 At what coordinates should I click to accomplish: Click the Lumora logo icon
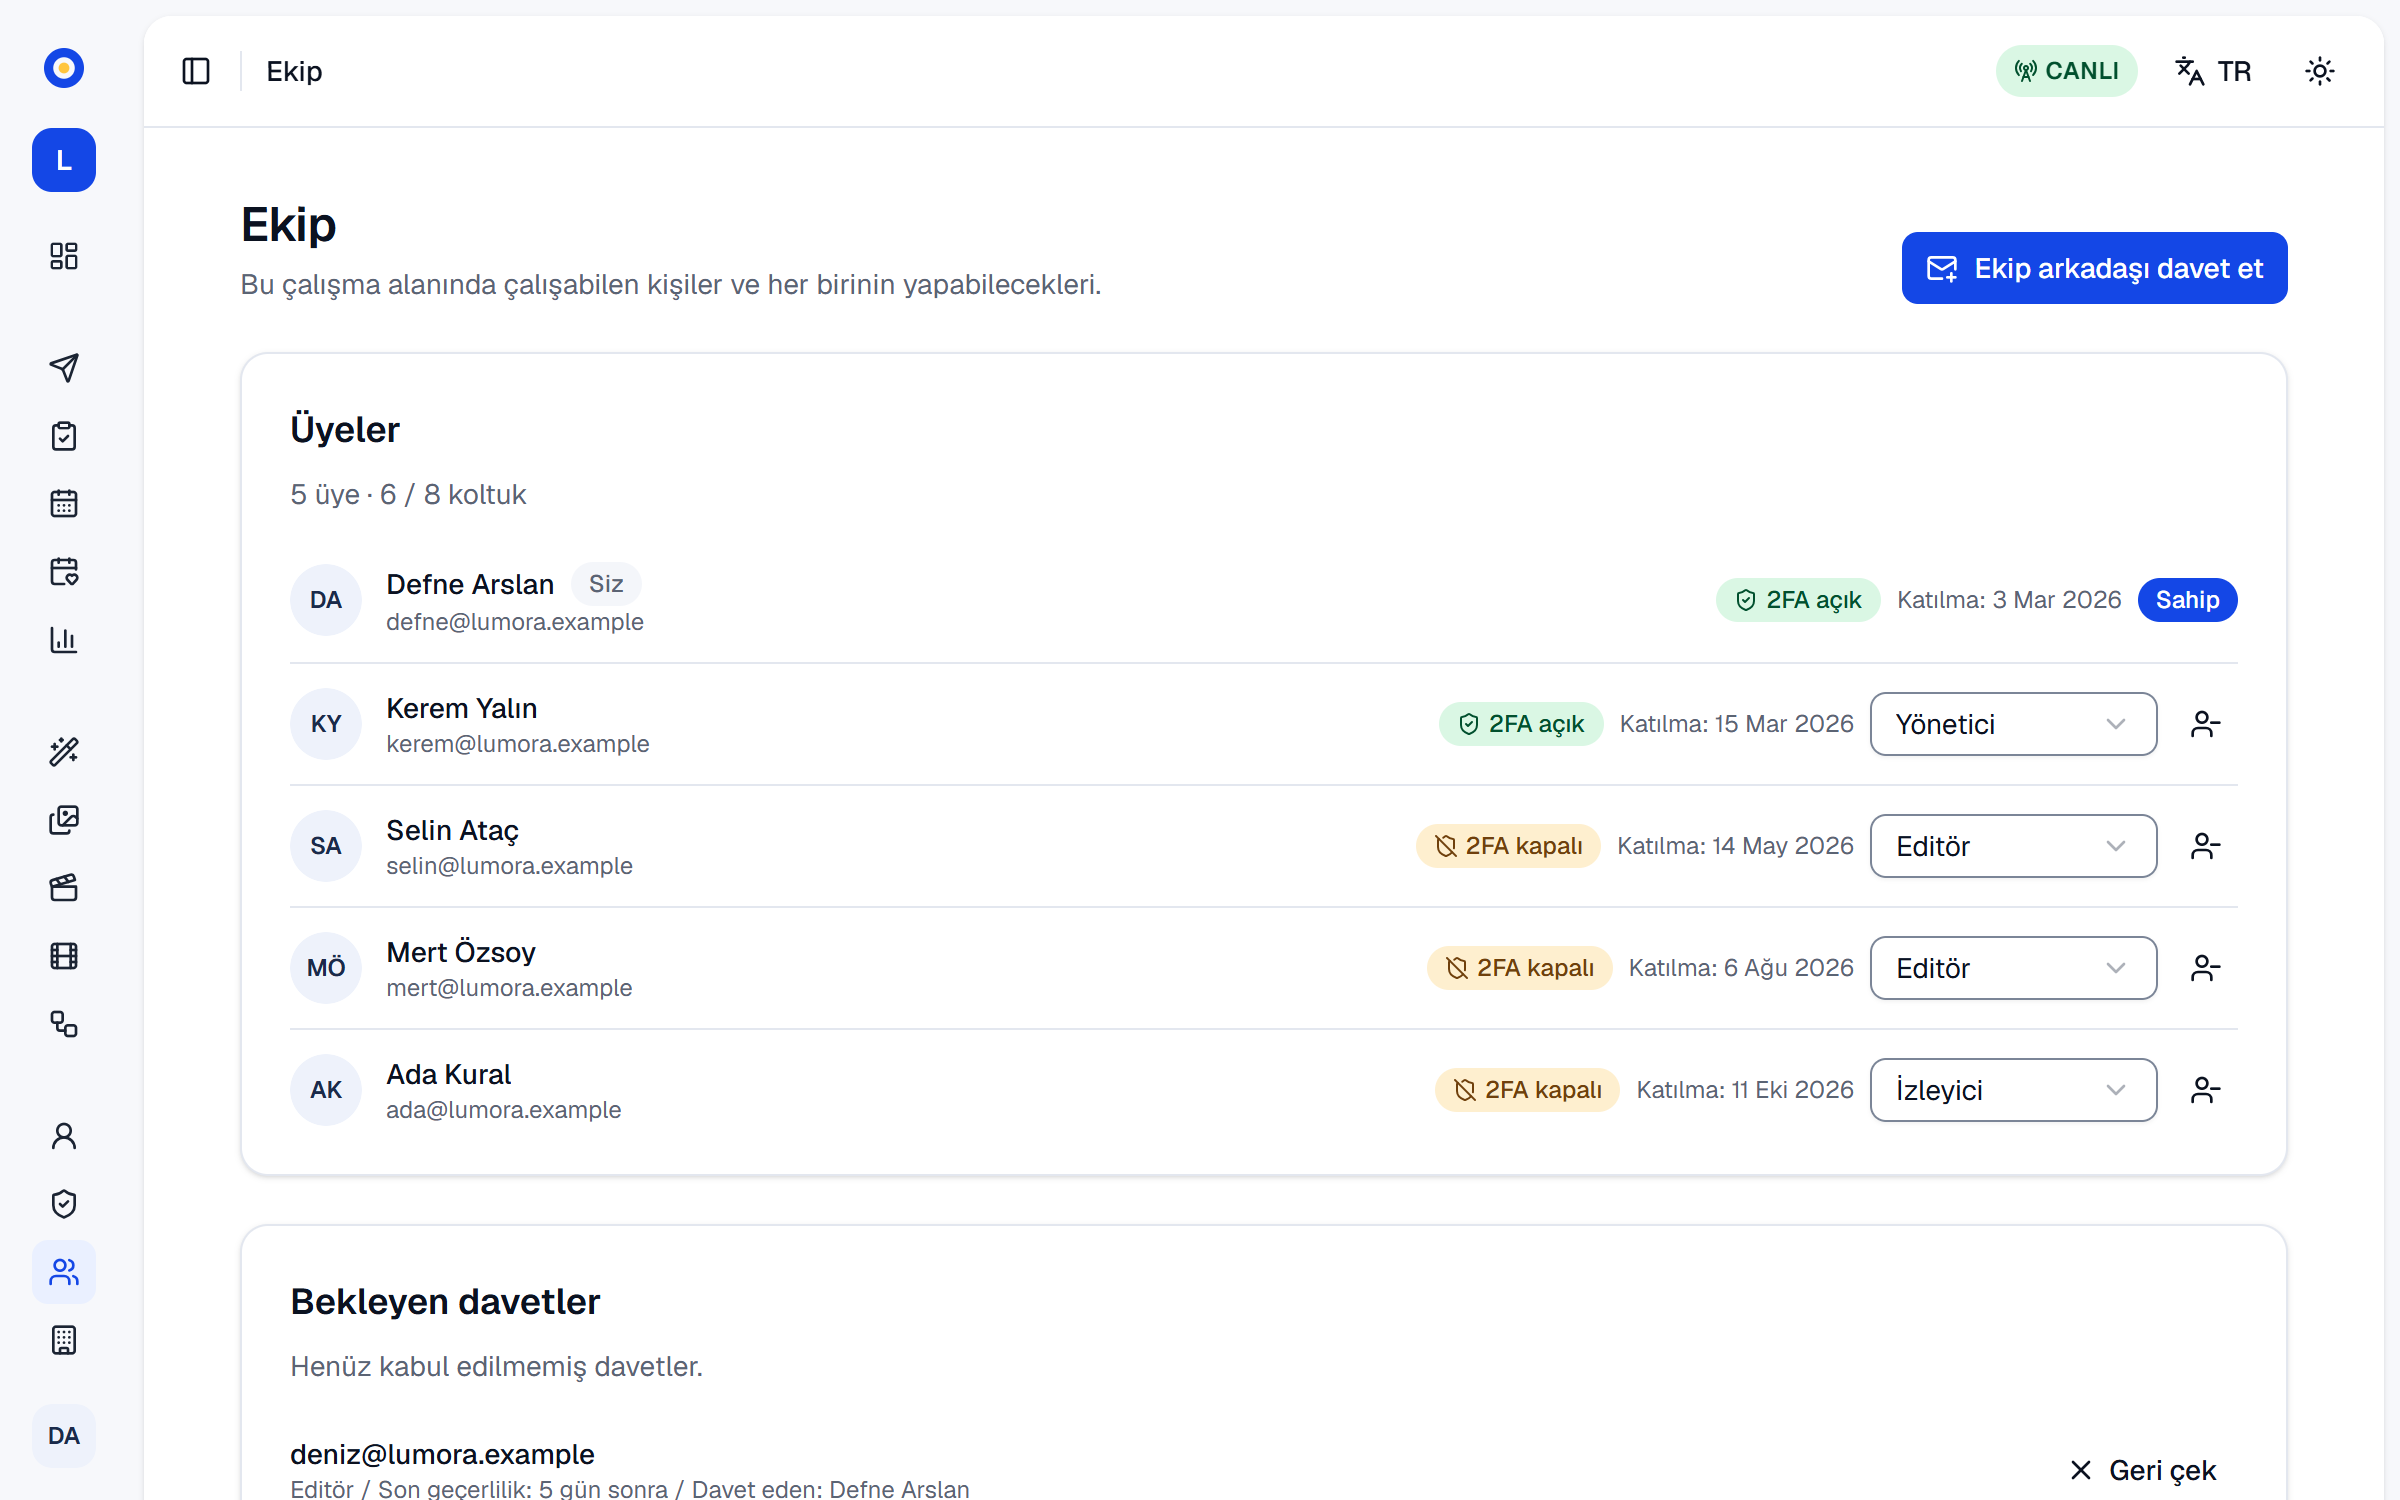click(64, 68)
